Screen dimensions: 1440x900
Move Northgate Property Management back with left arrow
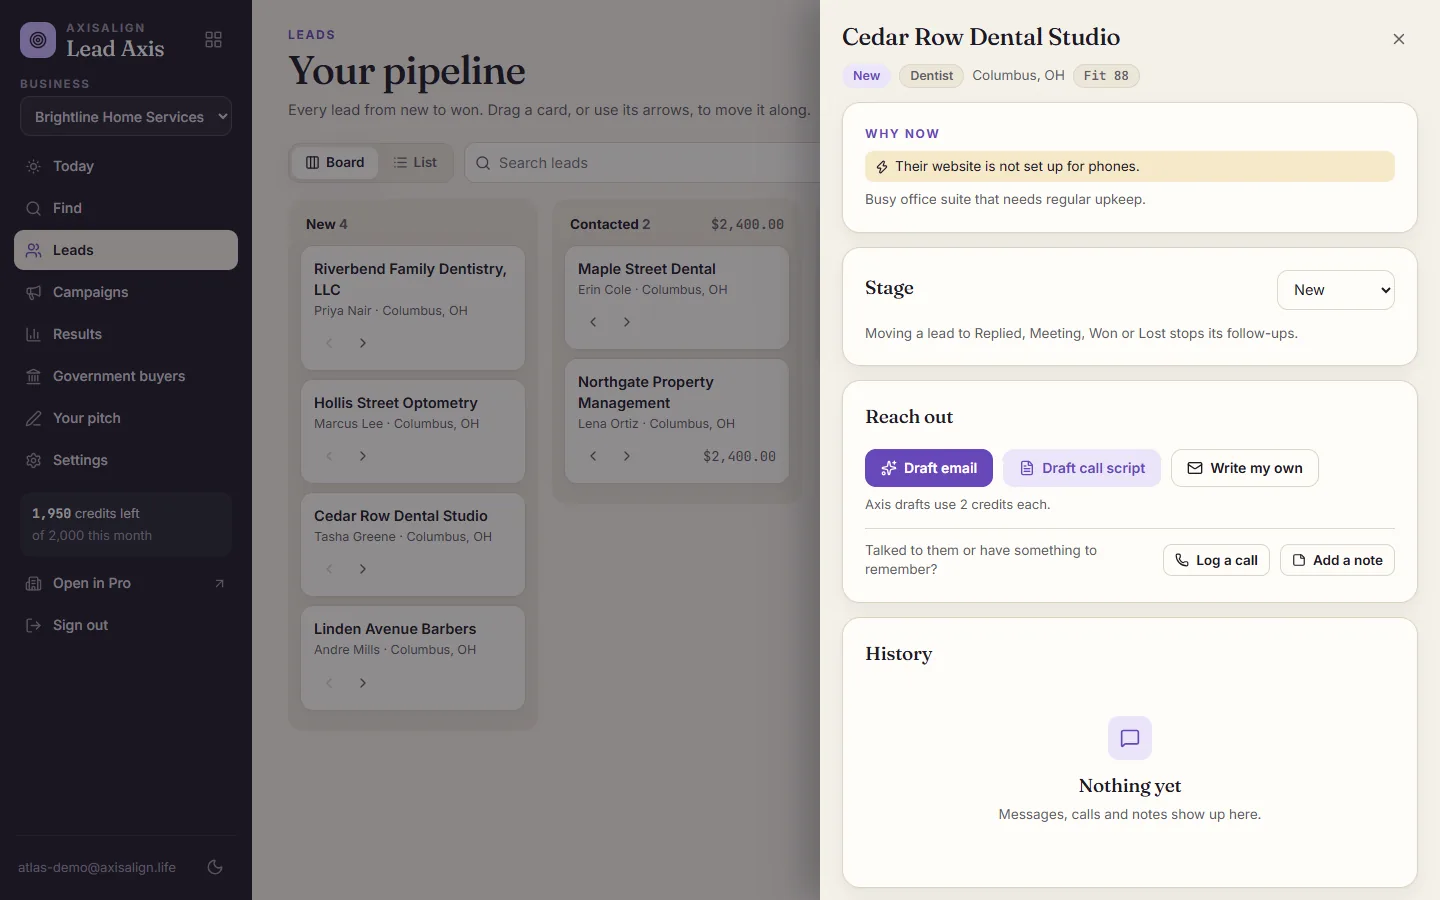pyautogui.click(x=593, y=456)
